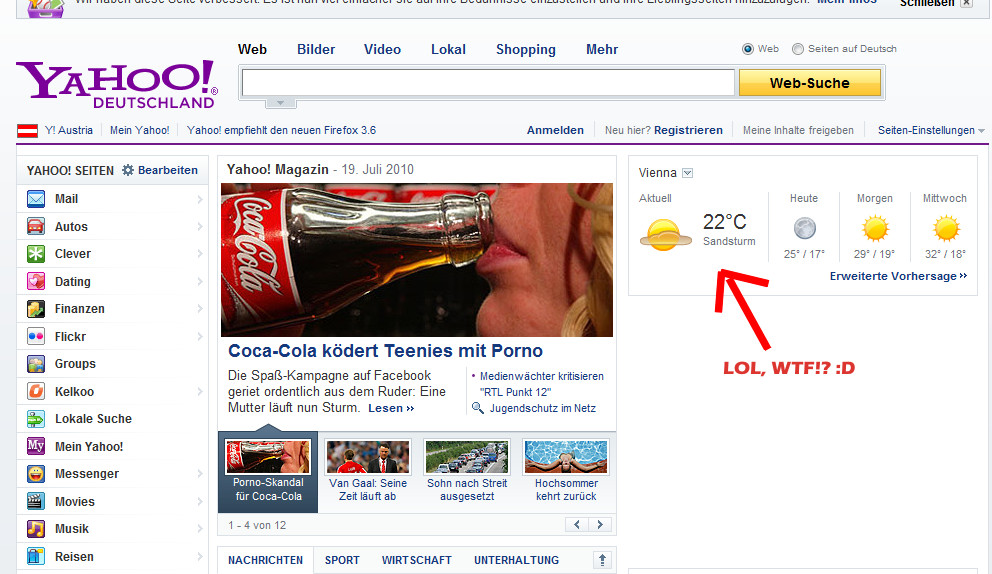Expand the Autos row chevron
This screenshot has height=574, width=992.
pyautogui.click(x=199, y=226)
